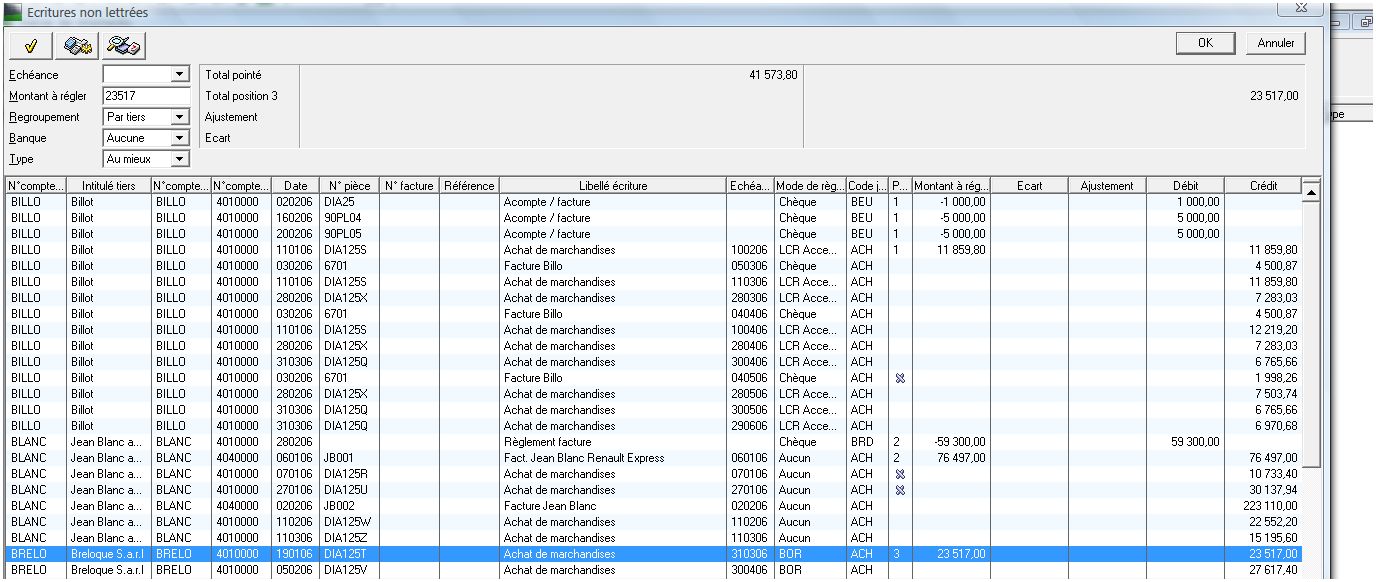
Task: Click the X mark on the DIA125R row
Action: pyautogui.click(x=900, y=474)
